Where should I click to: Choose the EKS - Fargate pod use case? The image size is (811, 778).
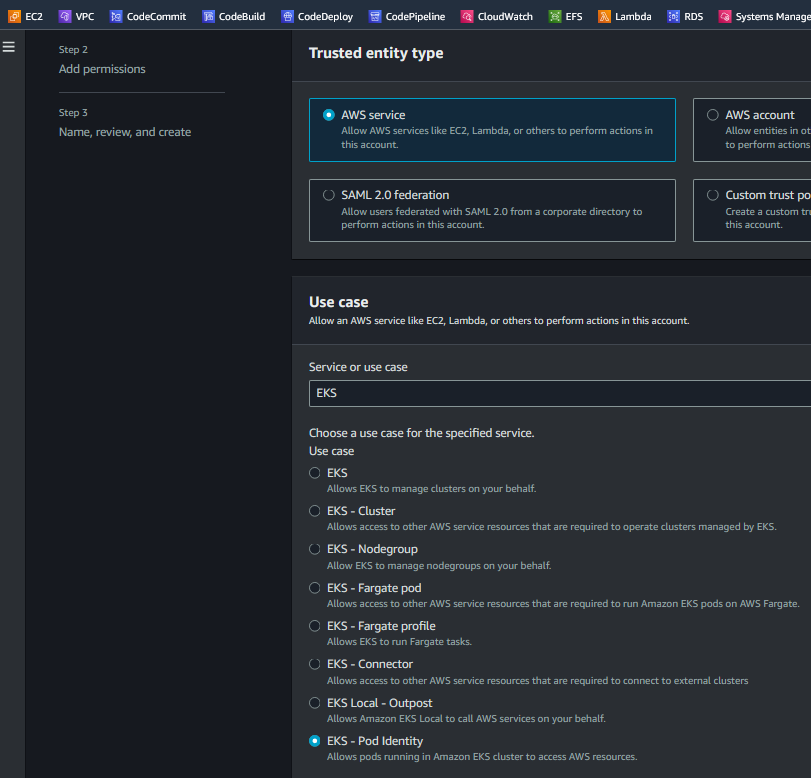pyautogui.click(x=314, y=588)
